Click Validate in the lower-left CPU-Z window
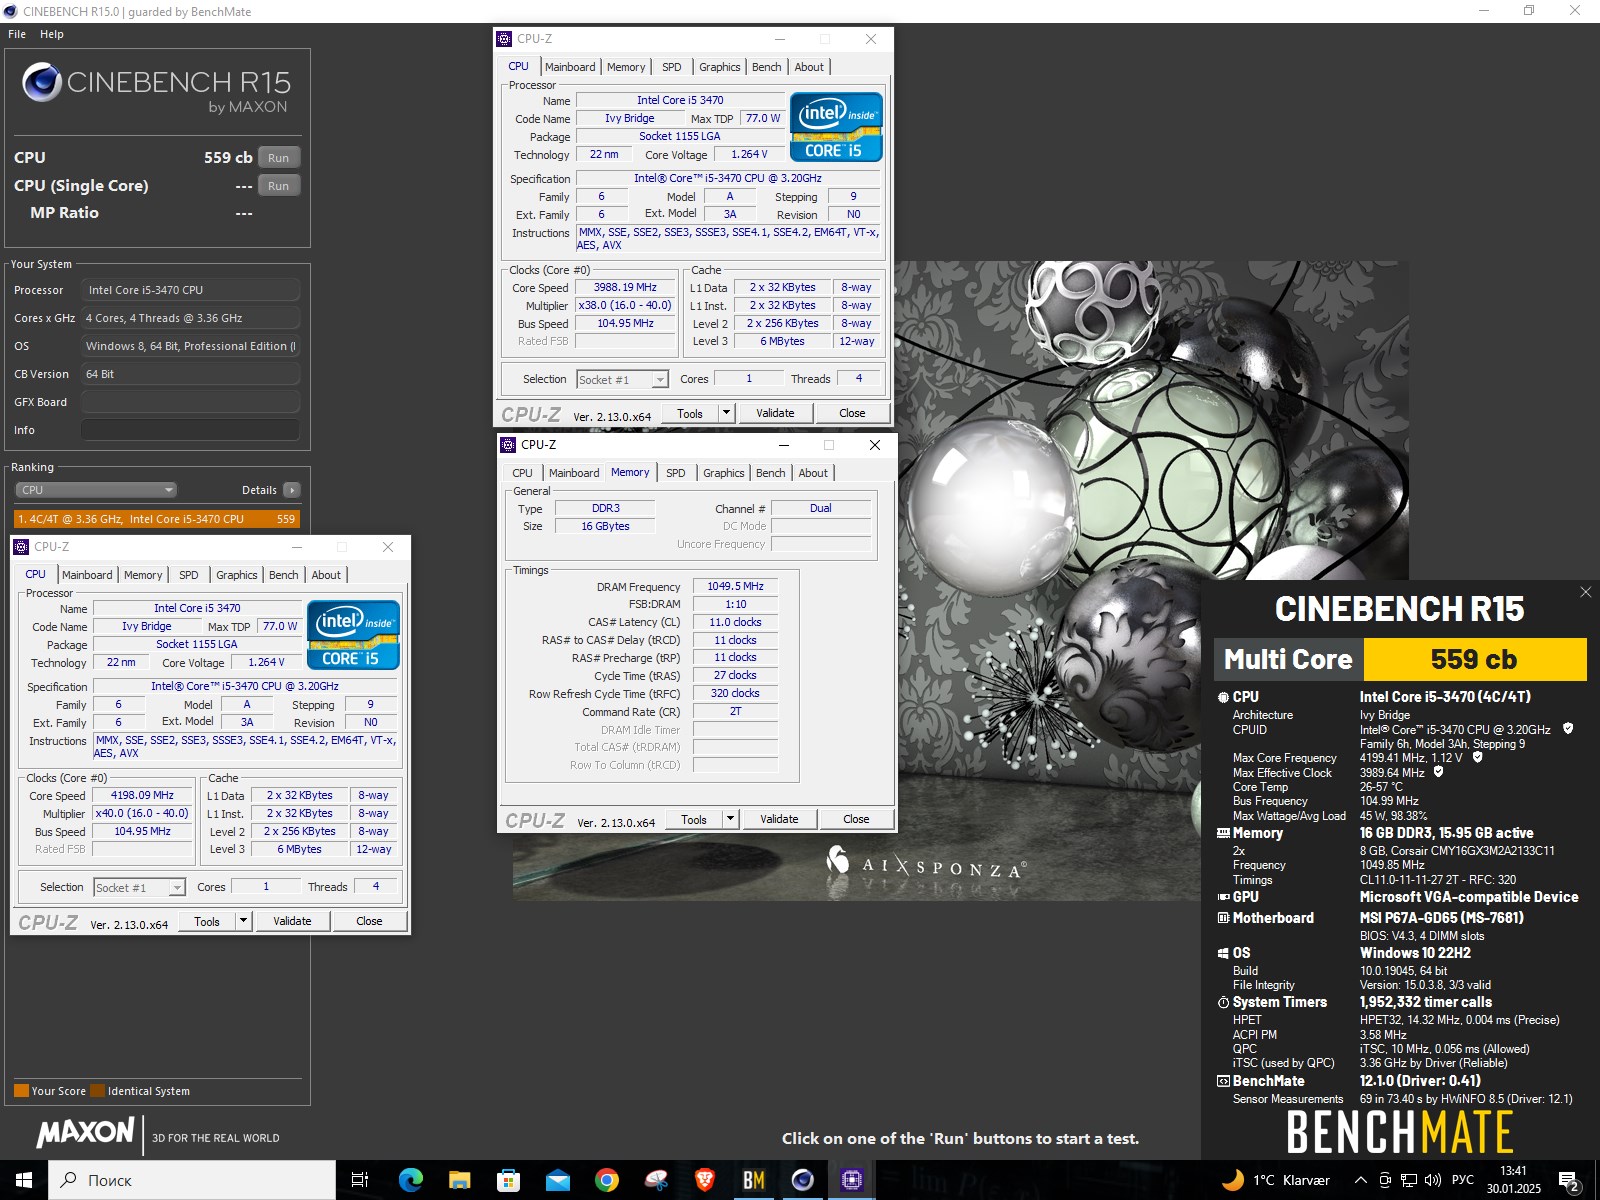1600x1200 pixels. click(x=292, y=921)
